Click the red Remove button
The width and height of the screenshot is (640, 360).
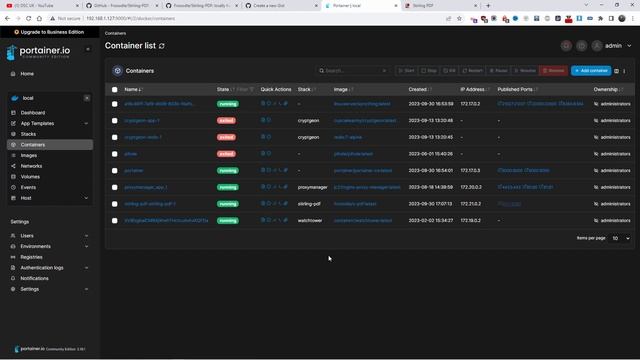click(x=553, y=71)
